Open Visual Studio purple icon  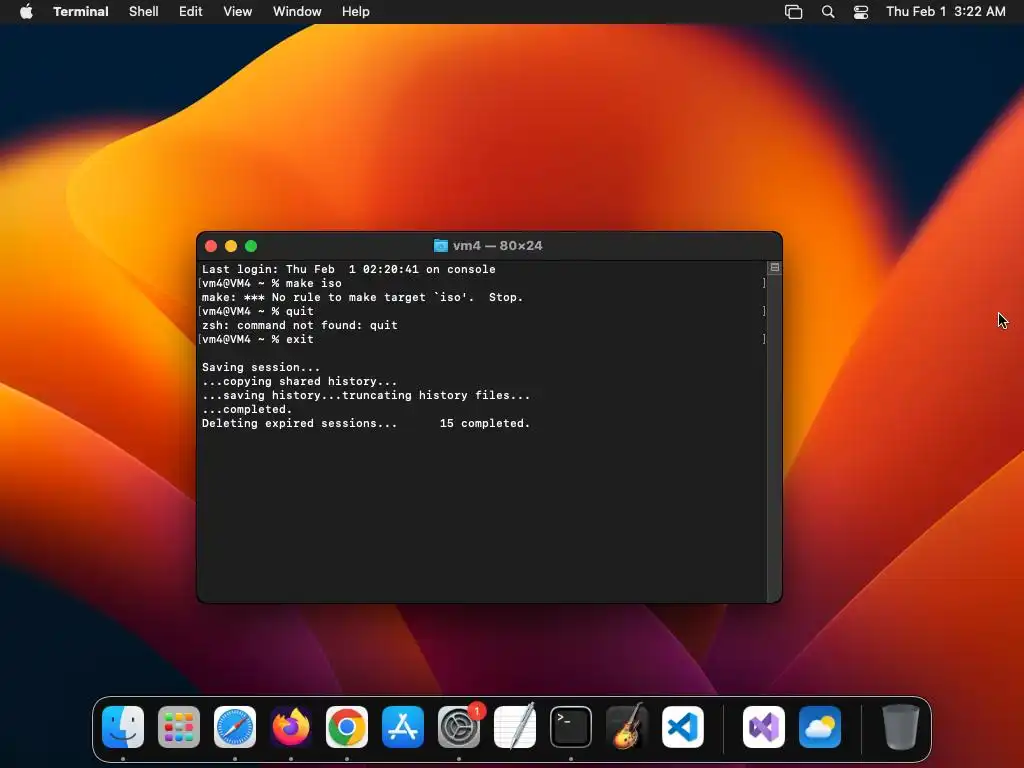[763, 727]
